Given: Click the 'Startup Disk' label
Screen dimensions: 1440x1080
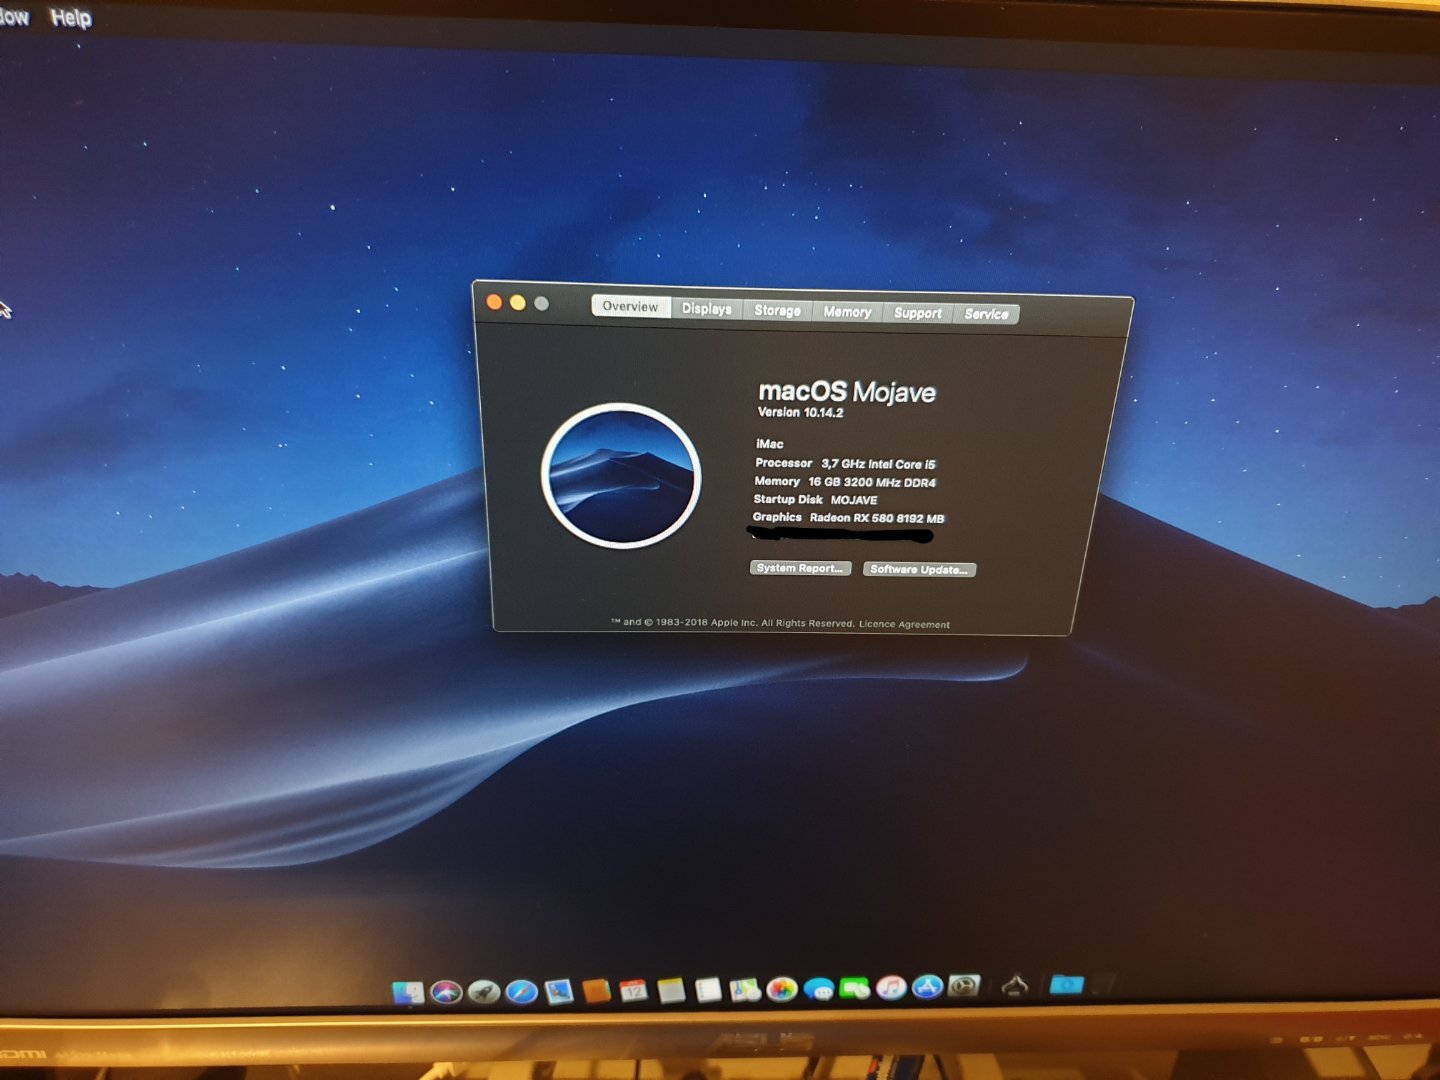Looking at the screenshot, I should [788, 499].
